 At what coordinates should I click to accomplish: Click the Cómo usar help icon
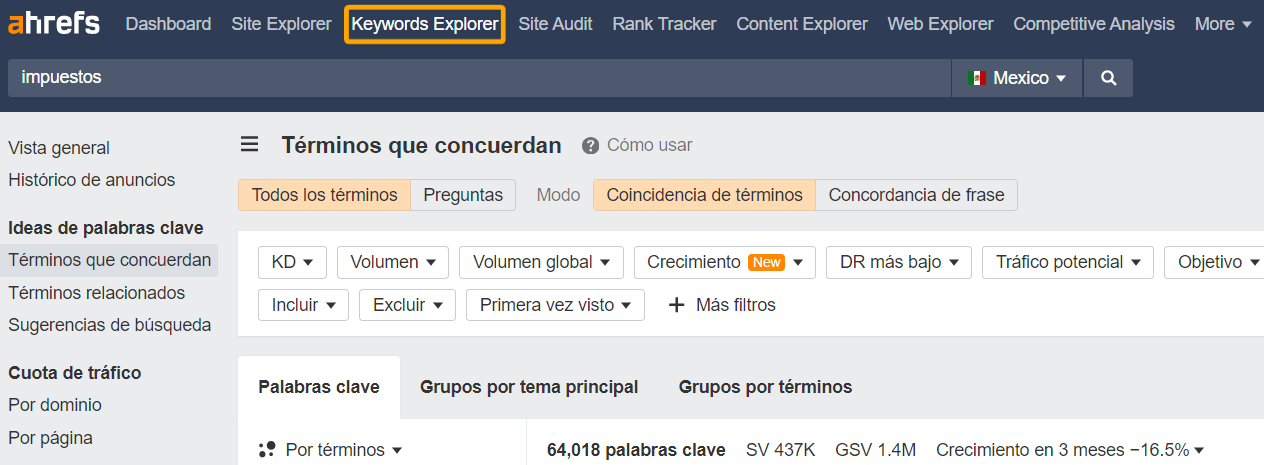click(x=591, y=146)
